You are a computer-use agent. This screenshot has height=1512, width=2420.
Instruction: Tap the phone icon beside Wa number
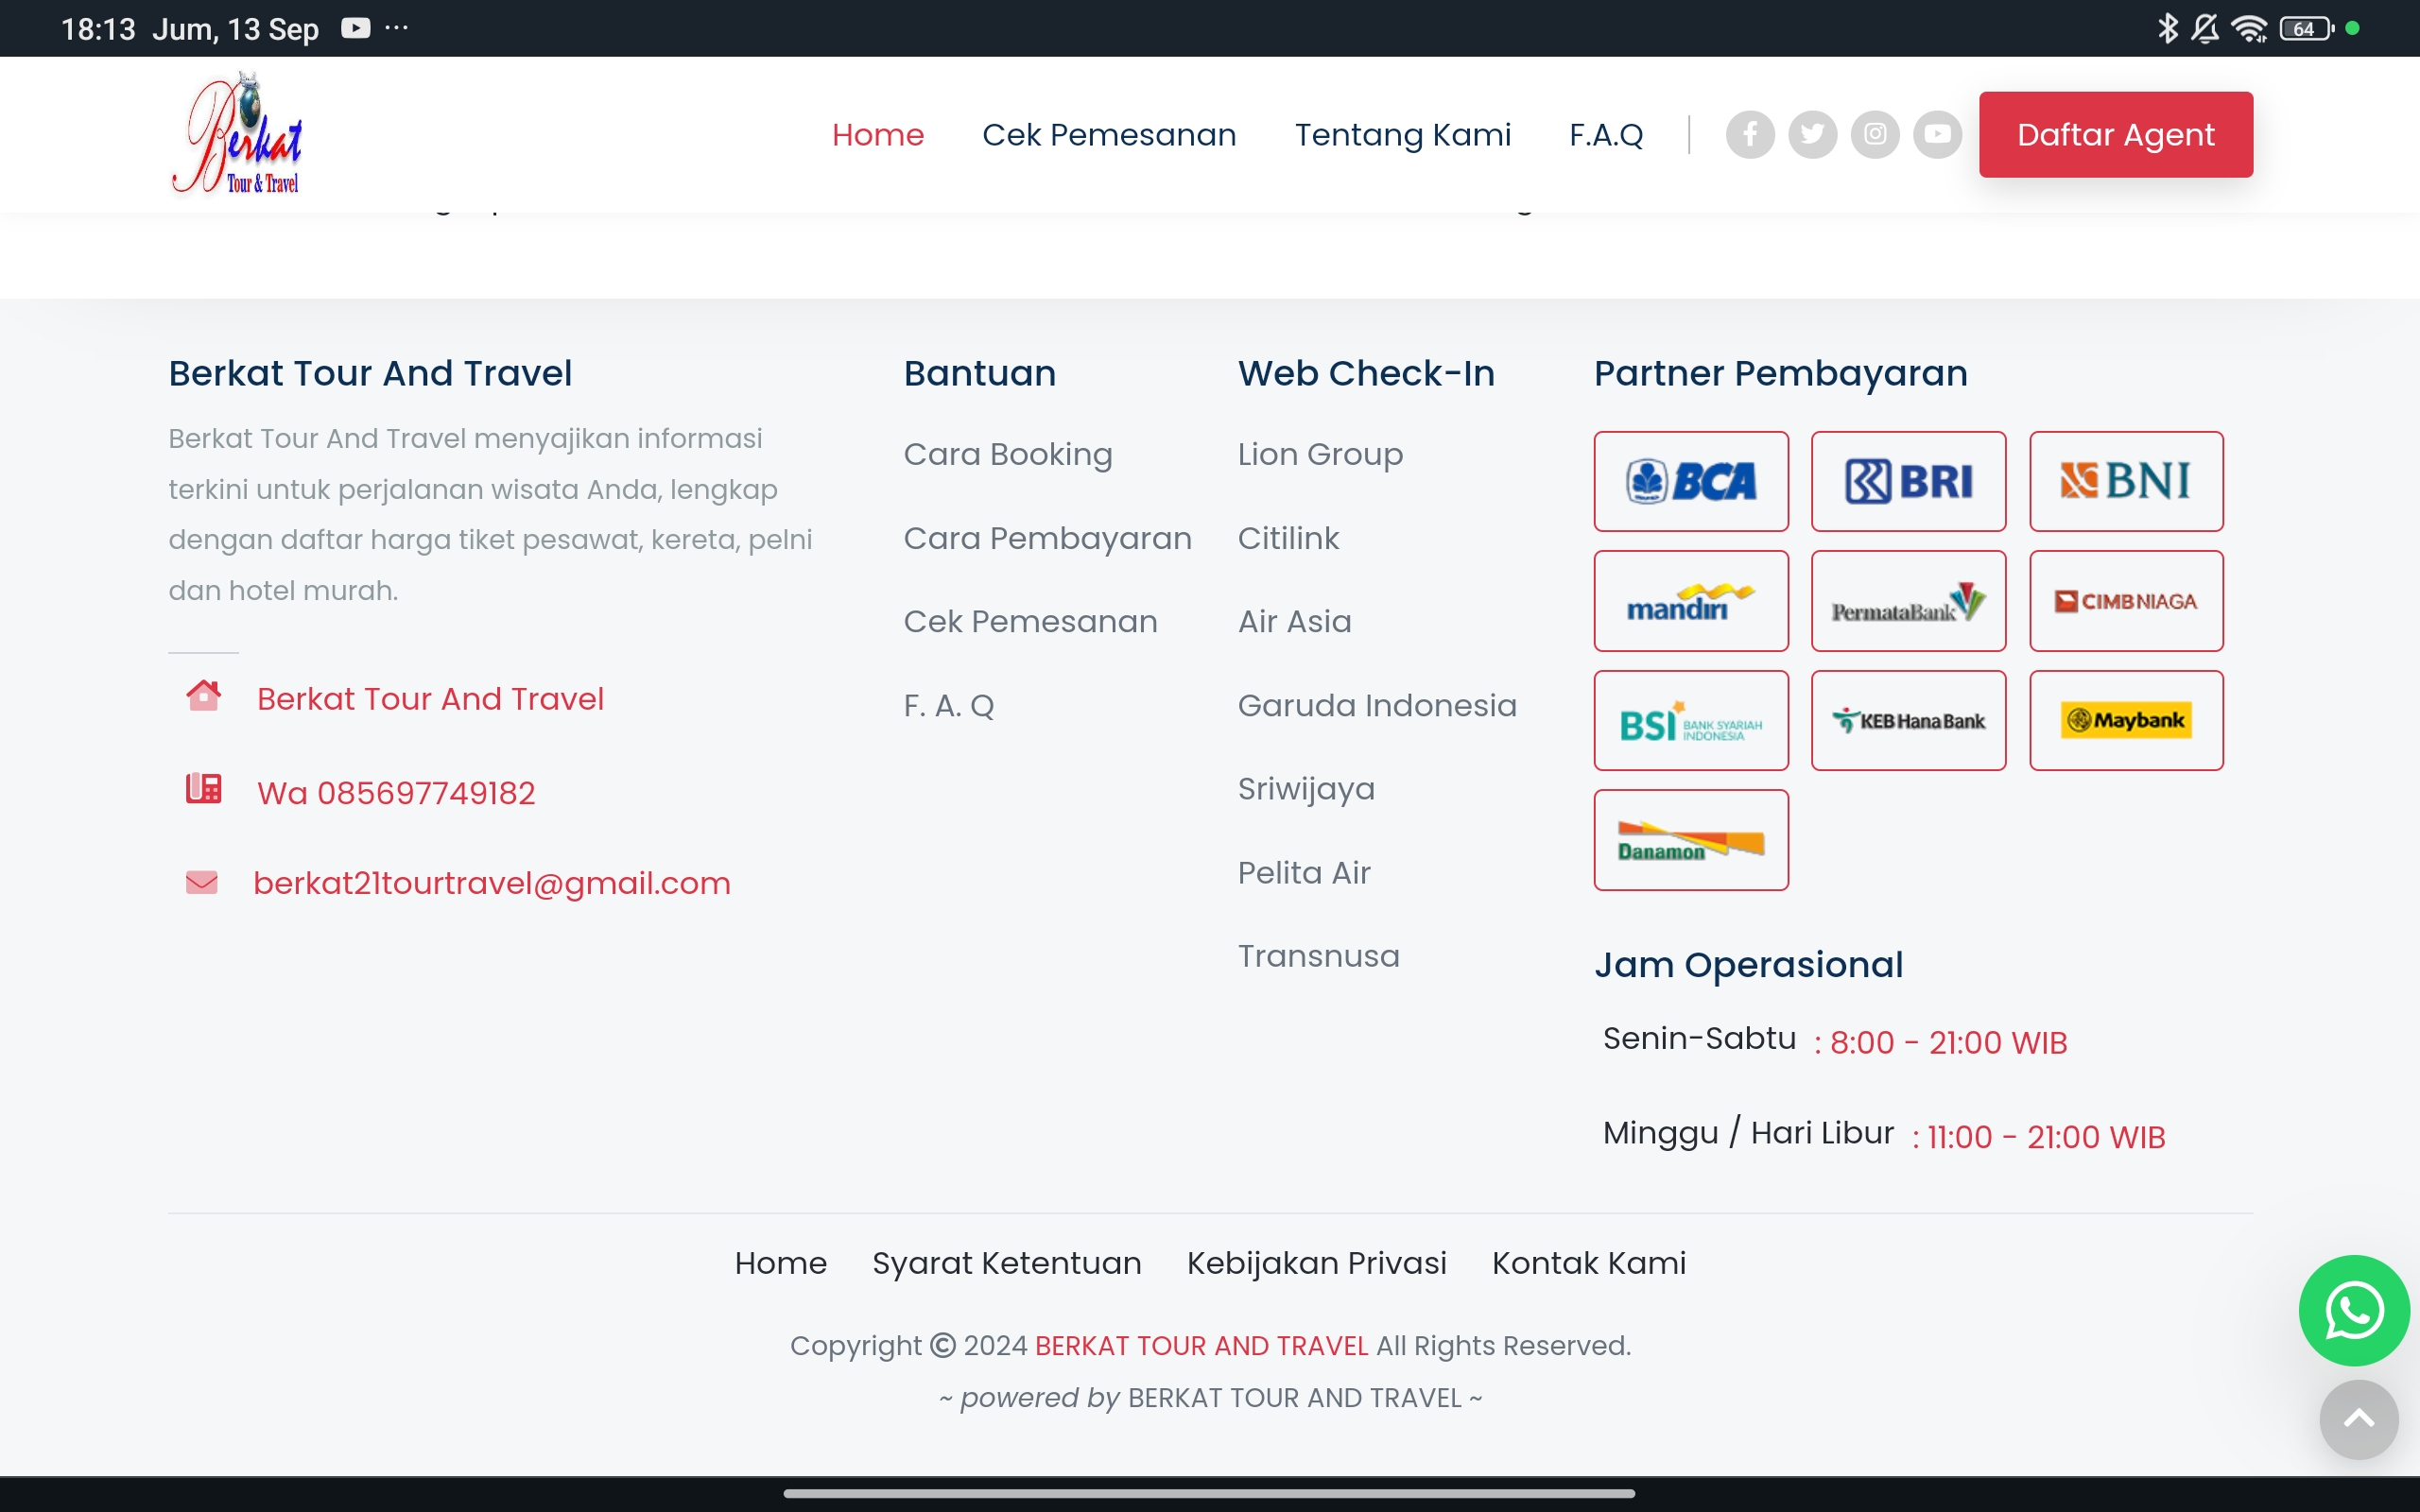click(204, 788)
